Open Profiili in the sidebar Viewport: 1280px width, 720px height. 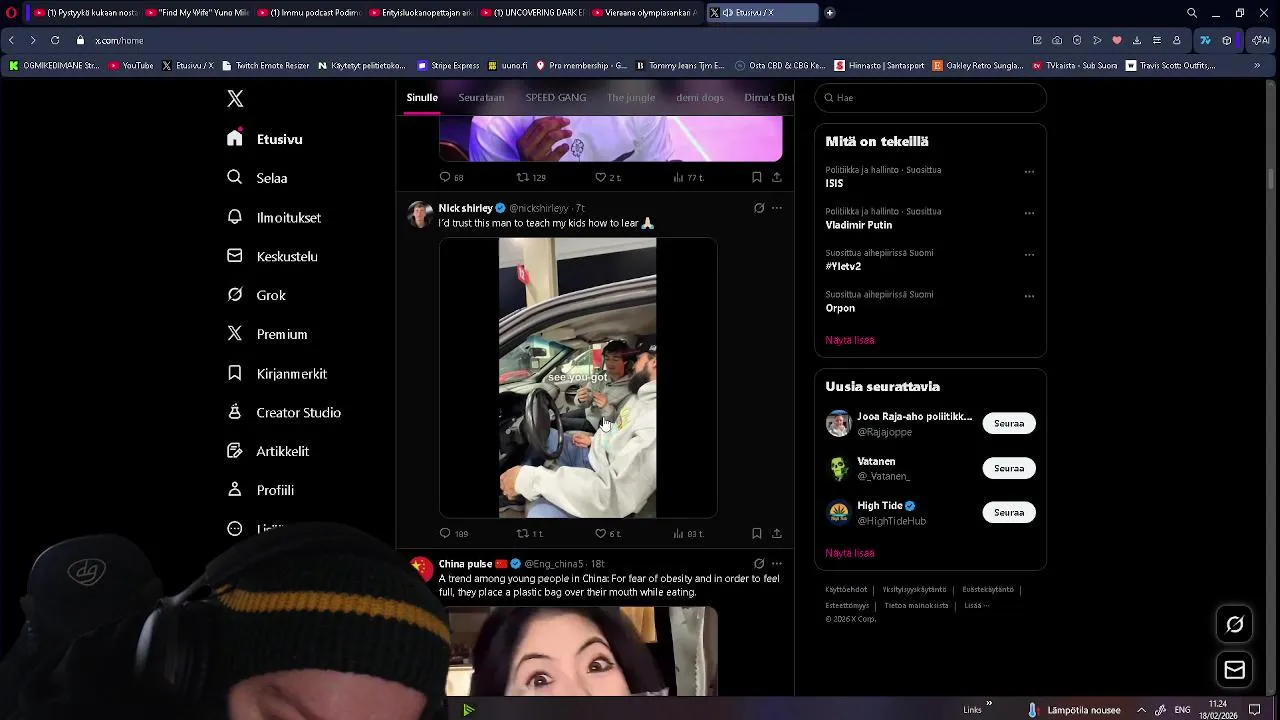tap(261, 490)
